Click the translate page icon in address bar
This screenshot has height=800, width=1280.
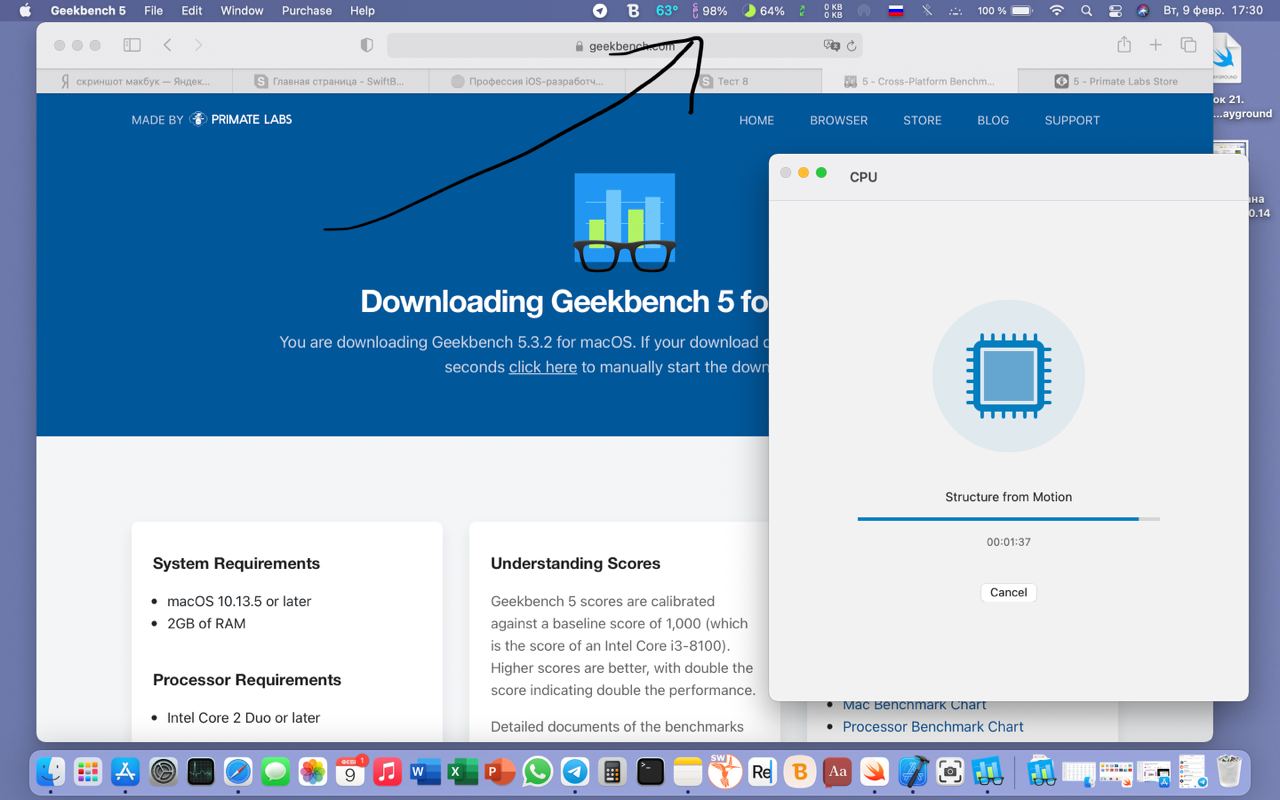pyautogui.click(x=831, y=45)
